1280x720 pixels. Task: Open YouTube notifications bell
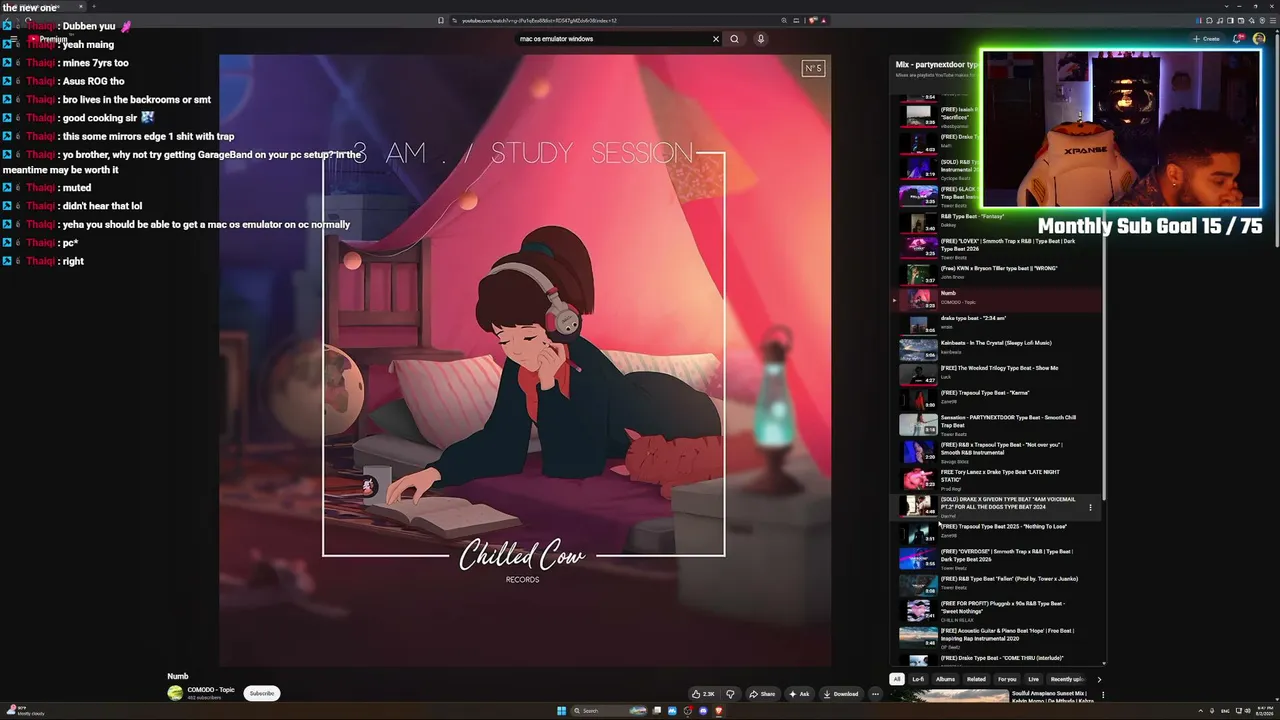(1237, 39)
